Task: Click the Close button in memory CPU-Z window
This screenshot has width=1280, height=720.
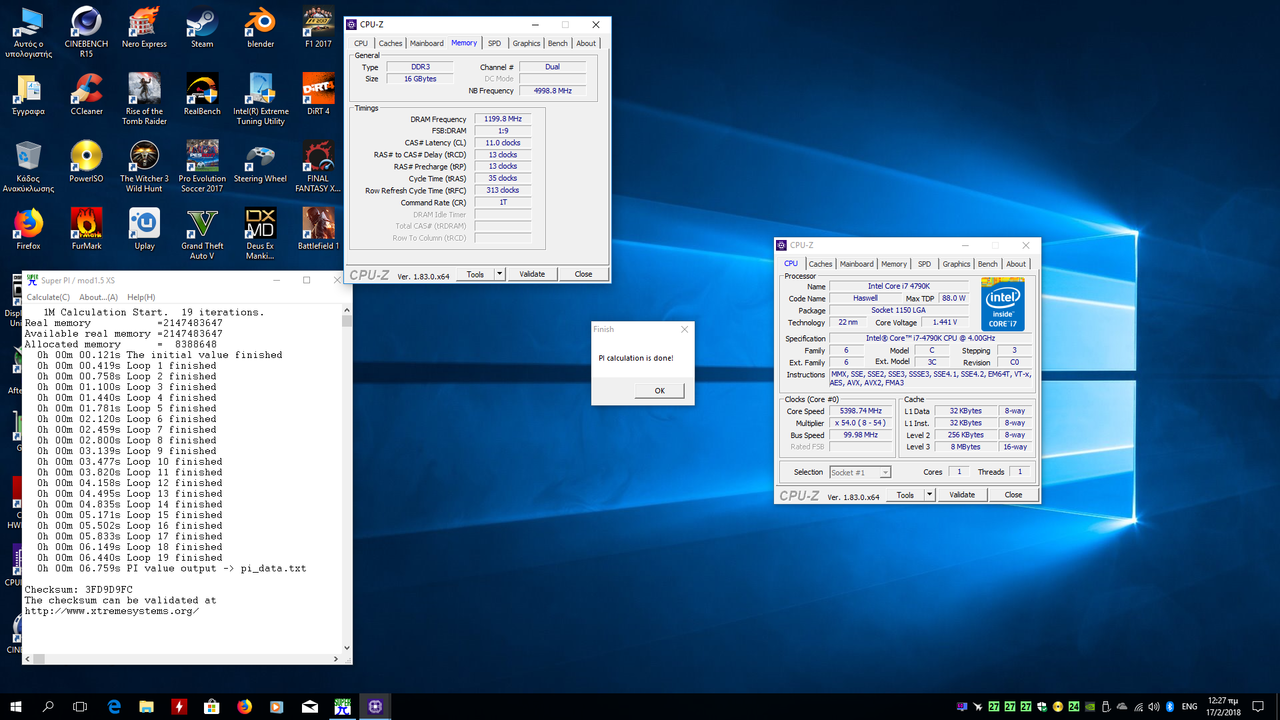Action: click(583, 274)
